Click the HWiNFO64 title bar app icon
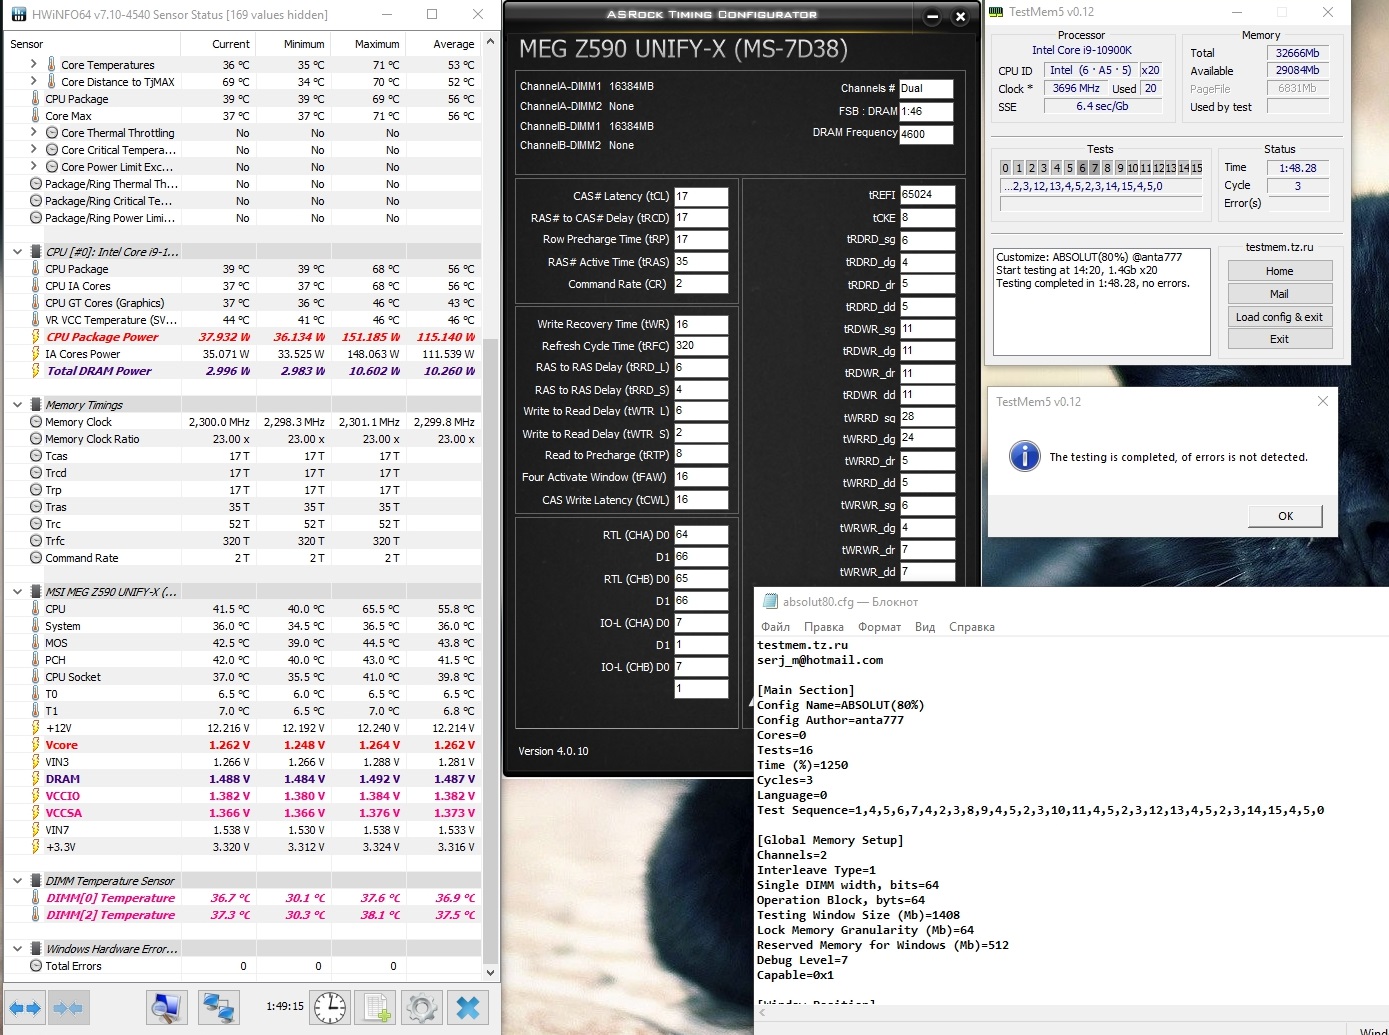This screenshot has width=1389, height=1035. 19,14
